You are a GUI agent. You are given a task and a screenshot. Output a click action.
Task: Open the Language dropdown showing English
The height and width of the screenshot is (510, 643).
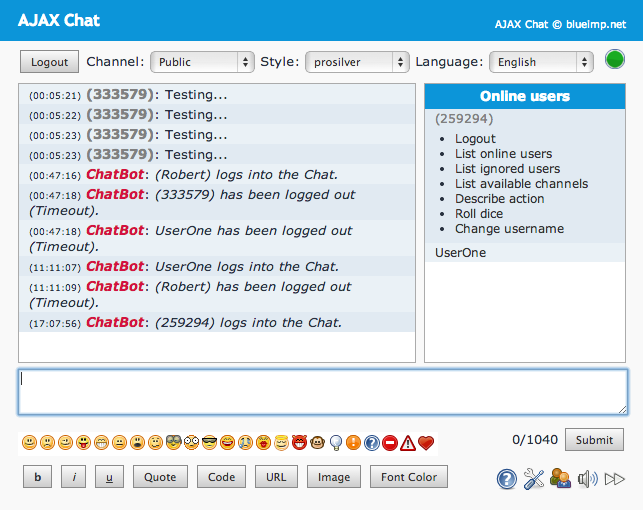[541, 62]
